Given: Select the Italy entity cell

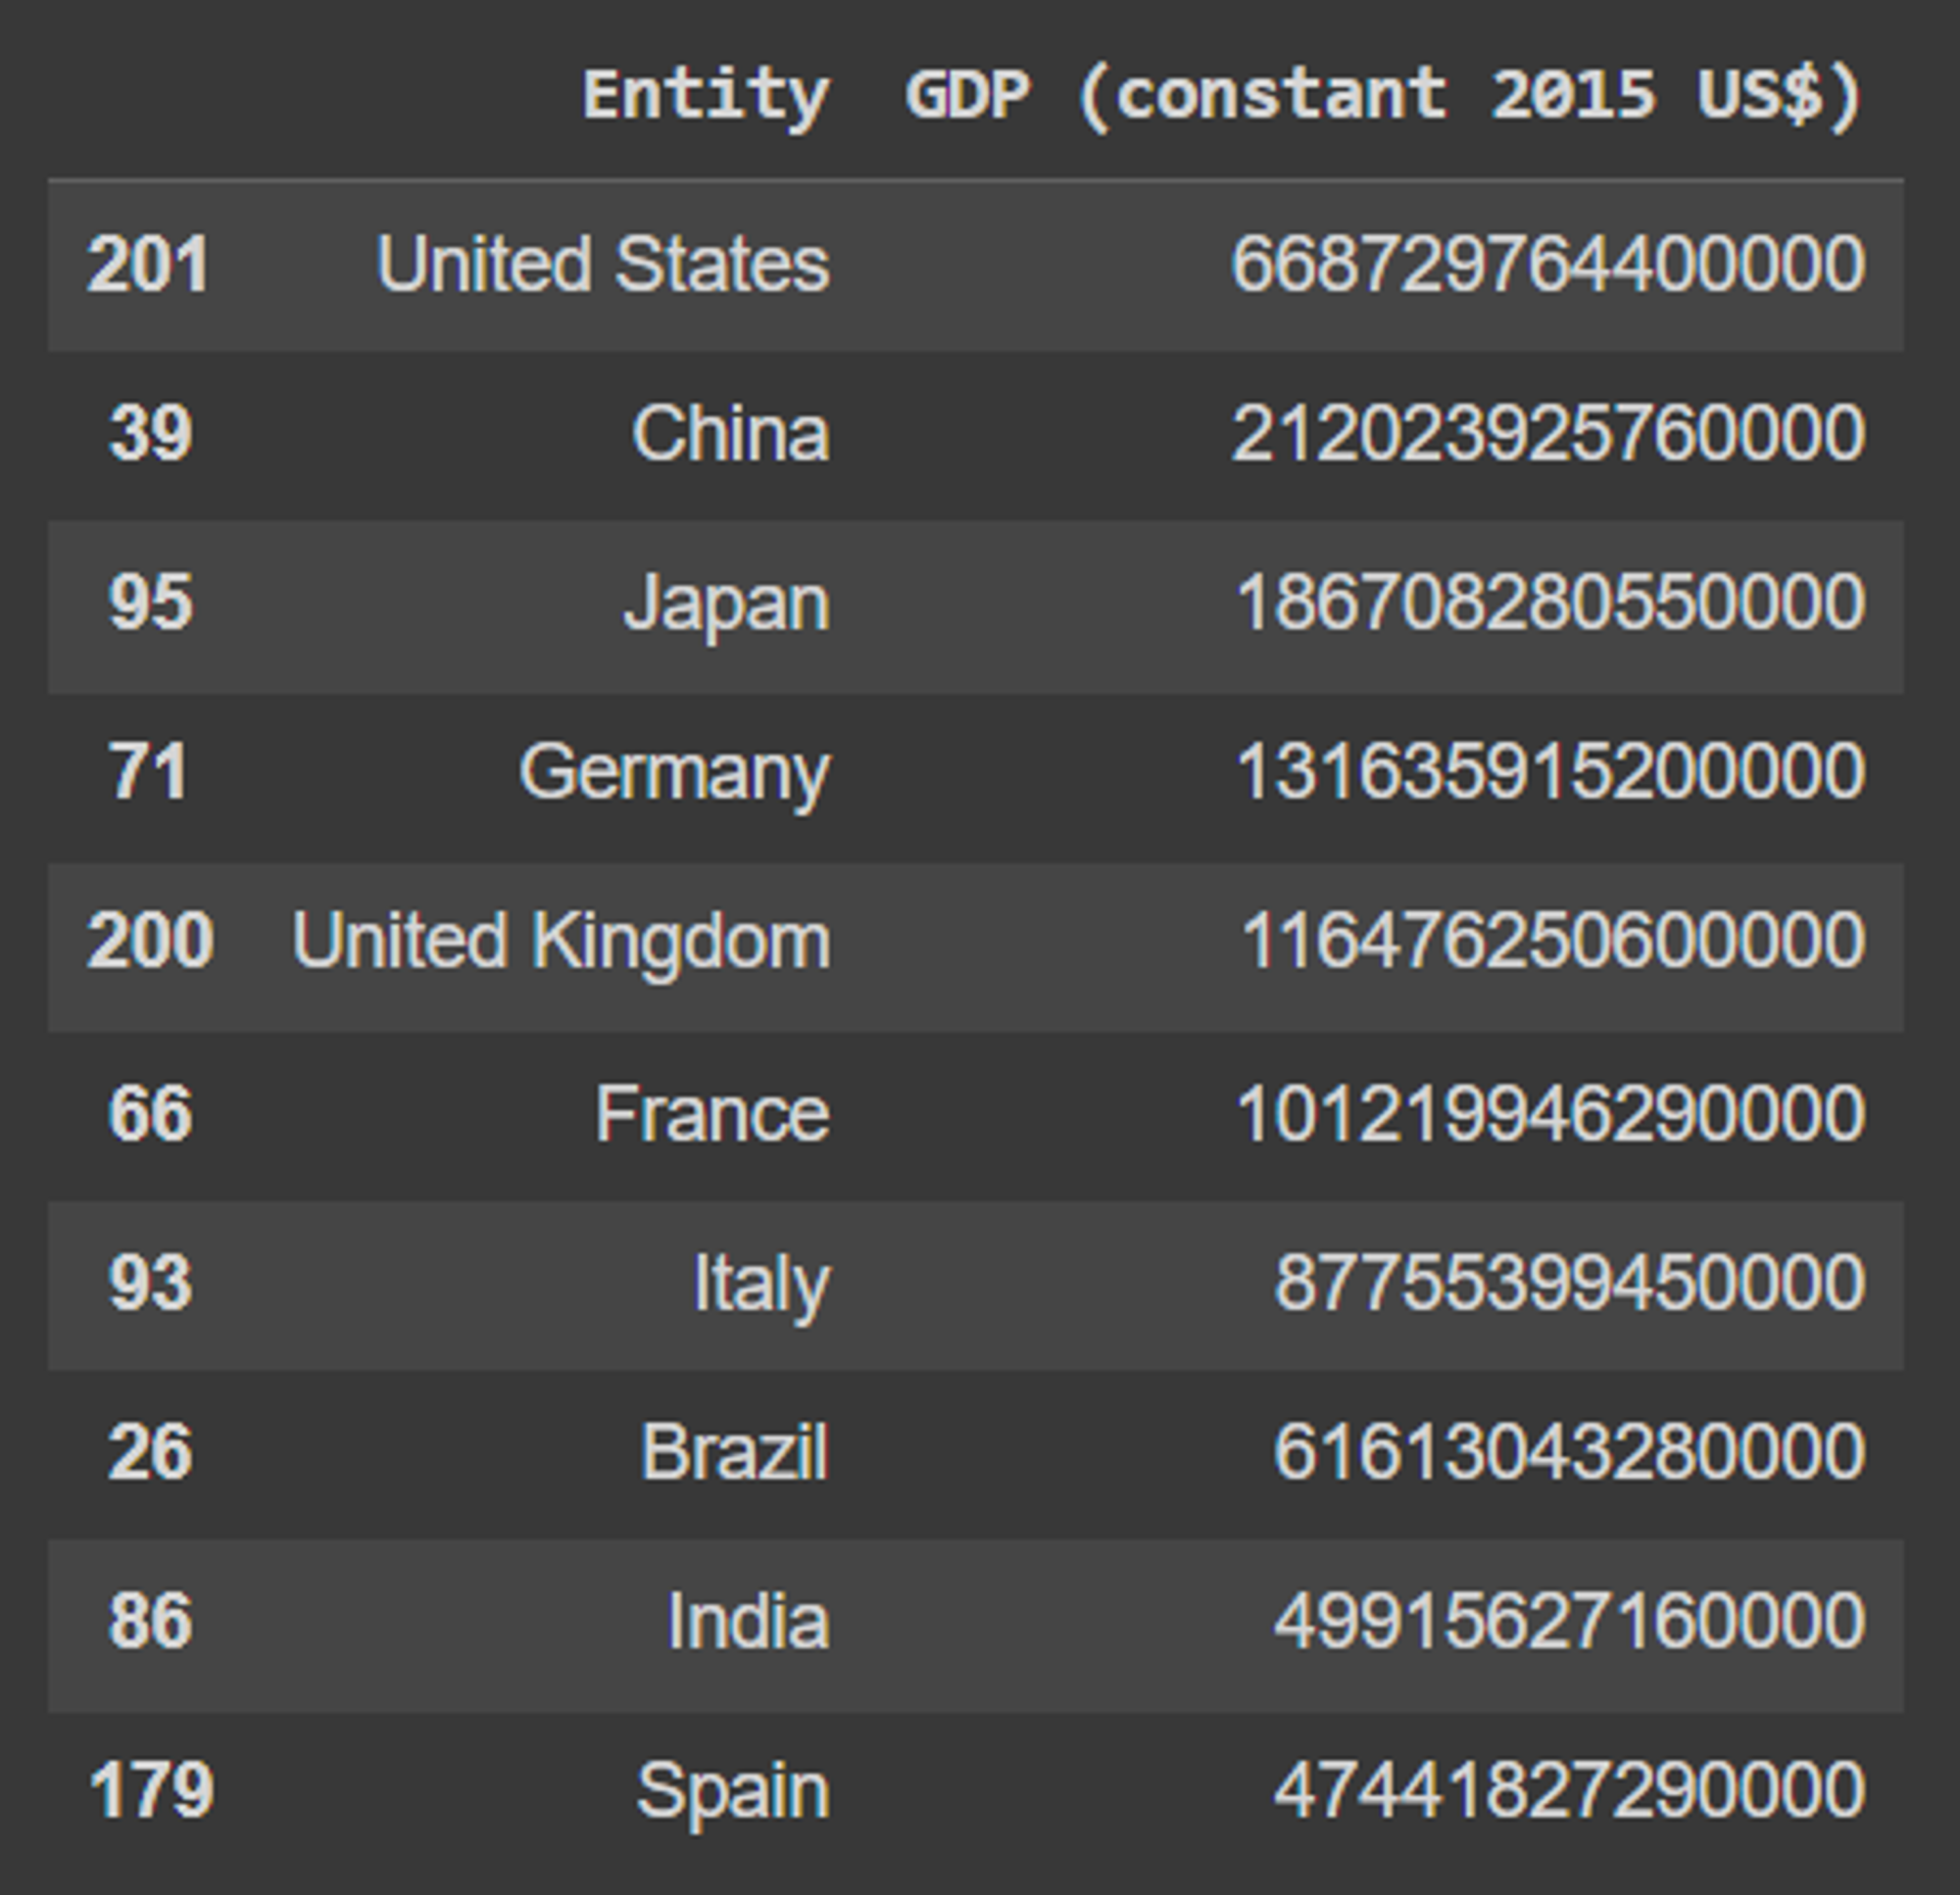Looking at the screenshot, I should [x=761, y=1283].
